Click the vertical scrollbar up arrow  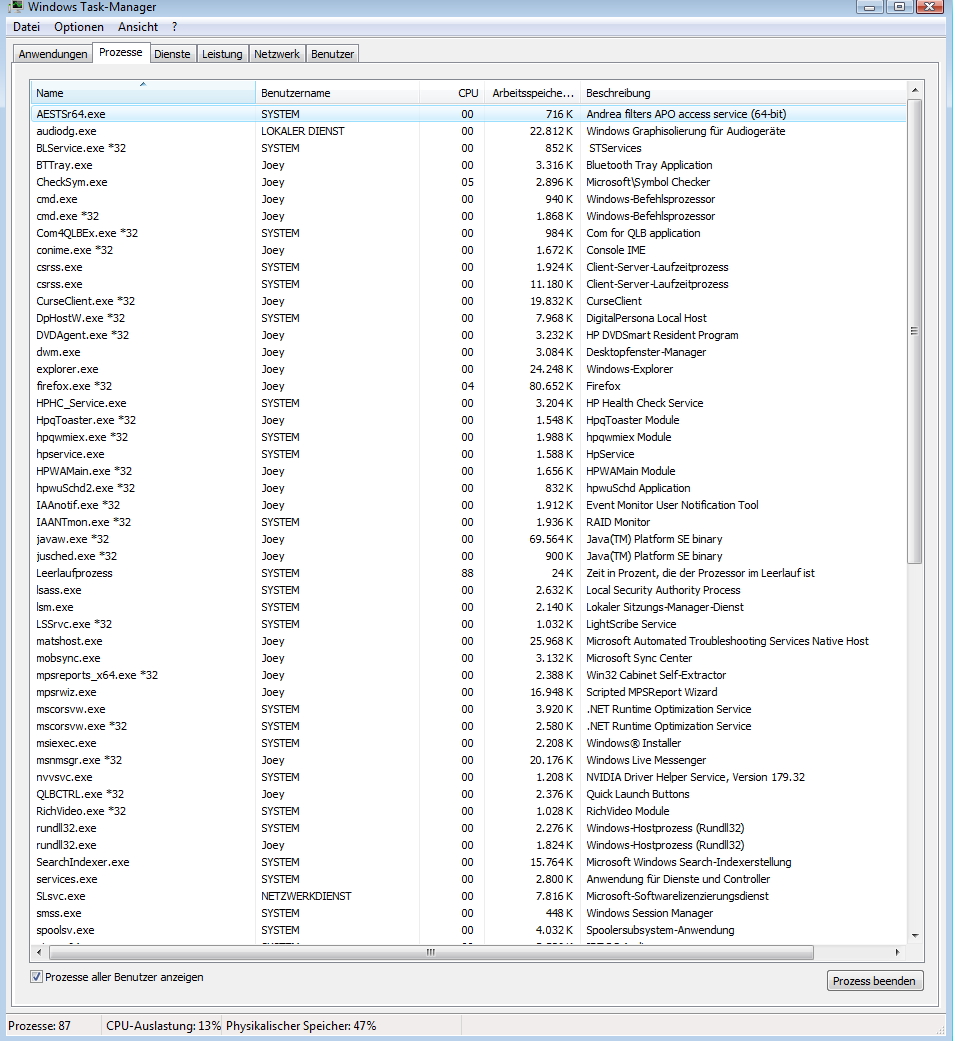coord(915,90)
